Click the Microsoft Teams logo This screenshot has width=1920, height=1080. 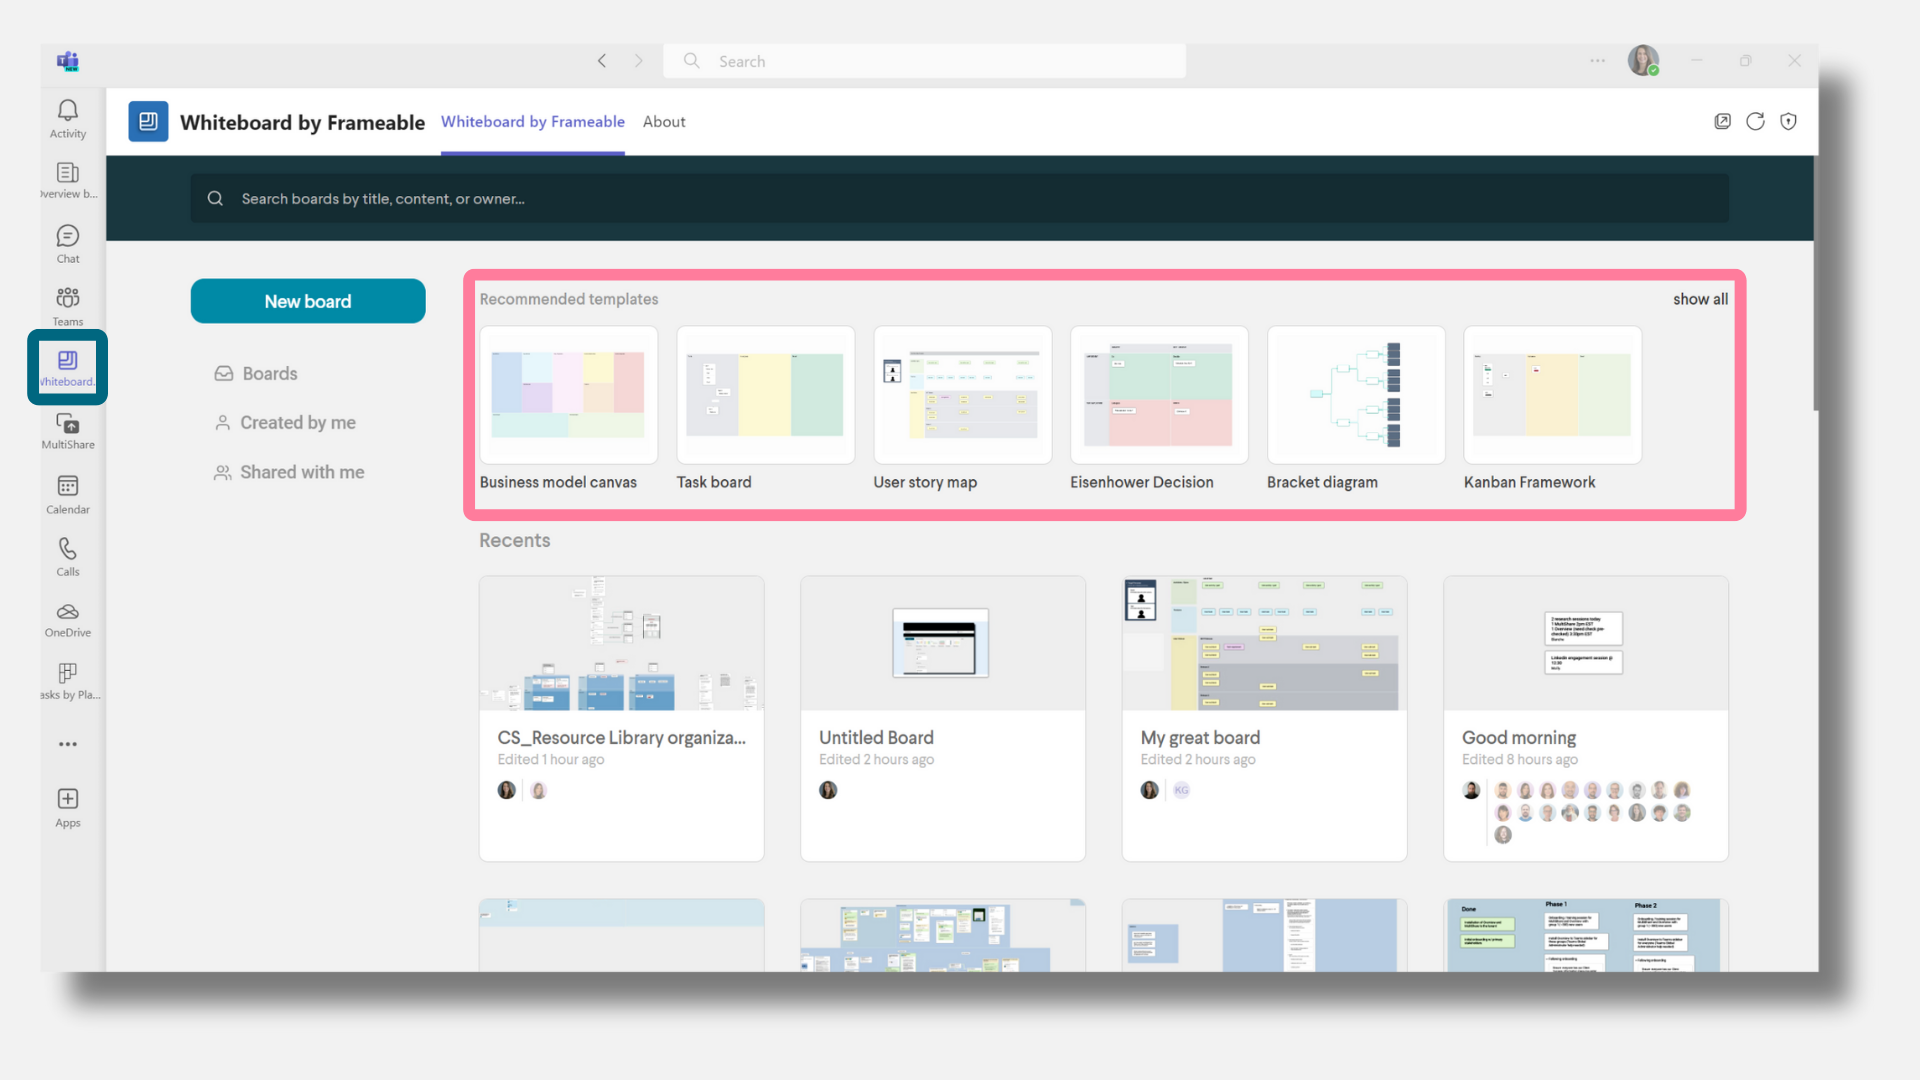coord(68,61)
